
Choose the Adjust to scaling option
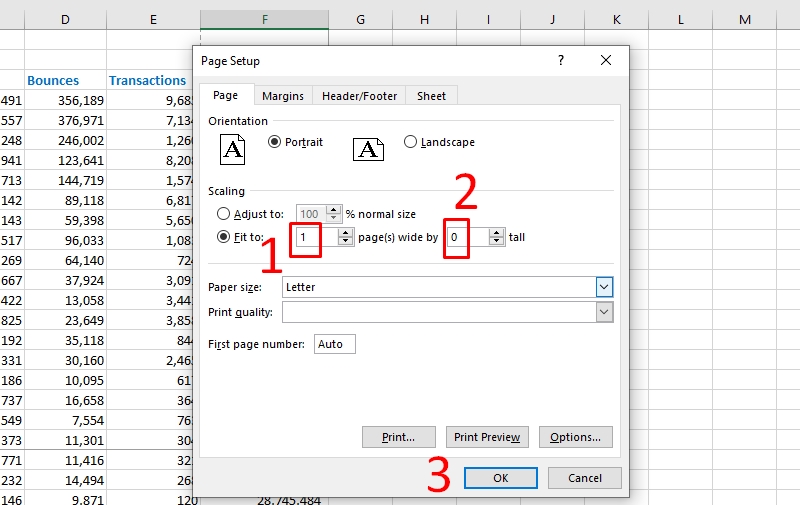coord(224,214)
